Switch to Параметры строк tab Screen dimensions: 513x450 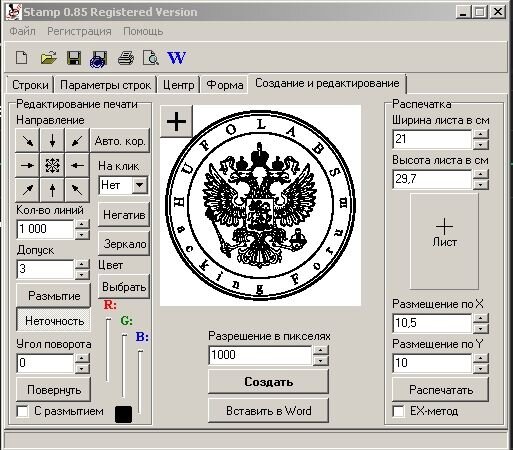(105, 85)
